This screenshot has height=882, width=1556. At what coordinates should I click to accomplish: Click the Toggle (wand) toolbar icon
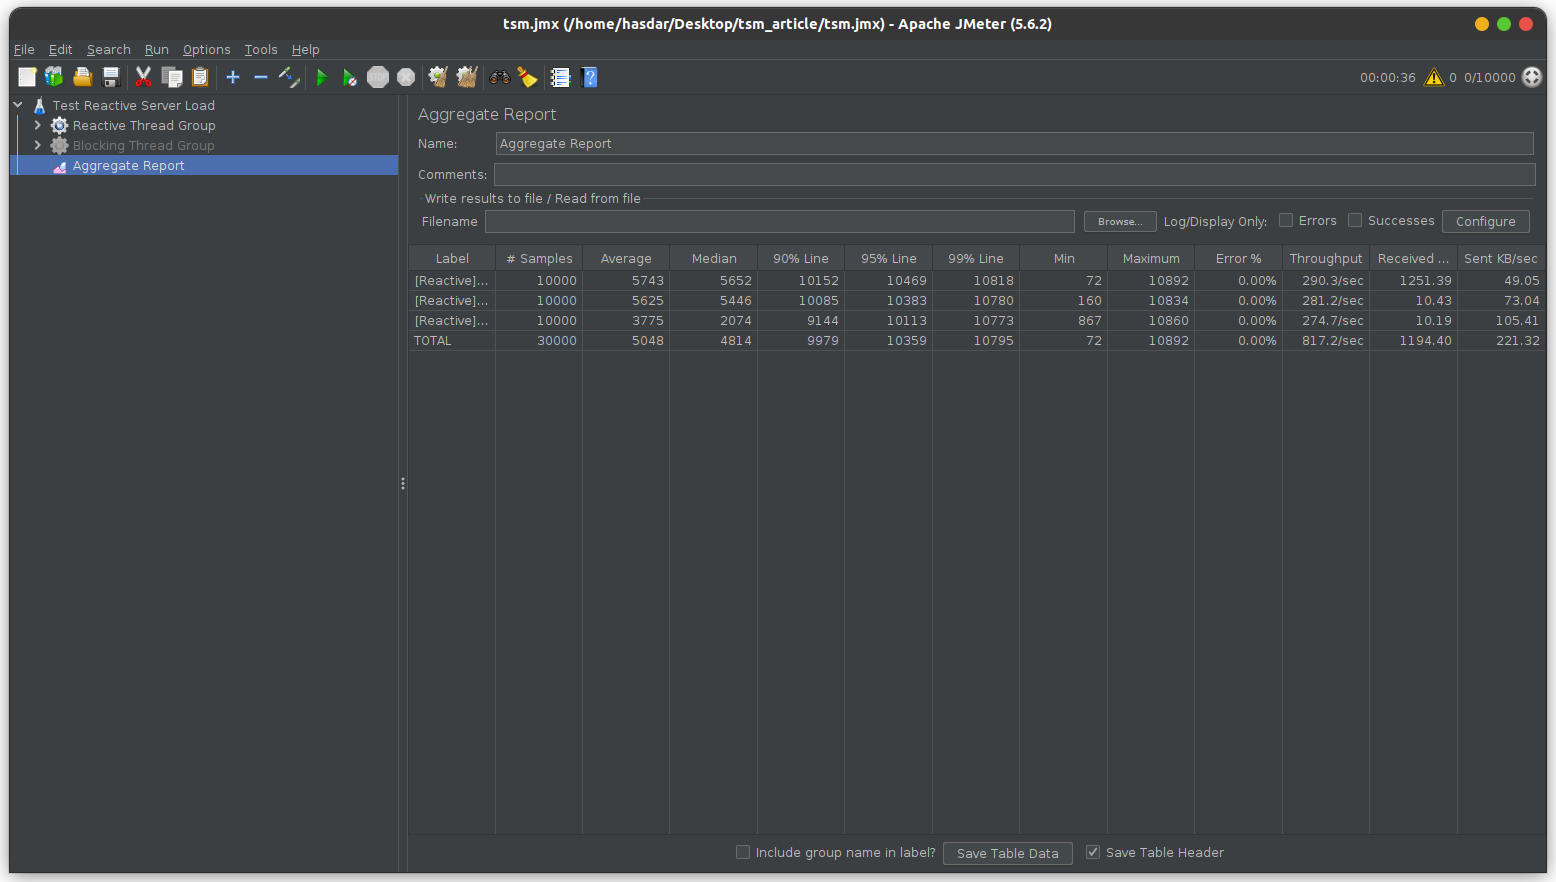click(x=289, y=77)
